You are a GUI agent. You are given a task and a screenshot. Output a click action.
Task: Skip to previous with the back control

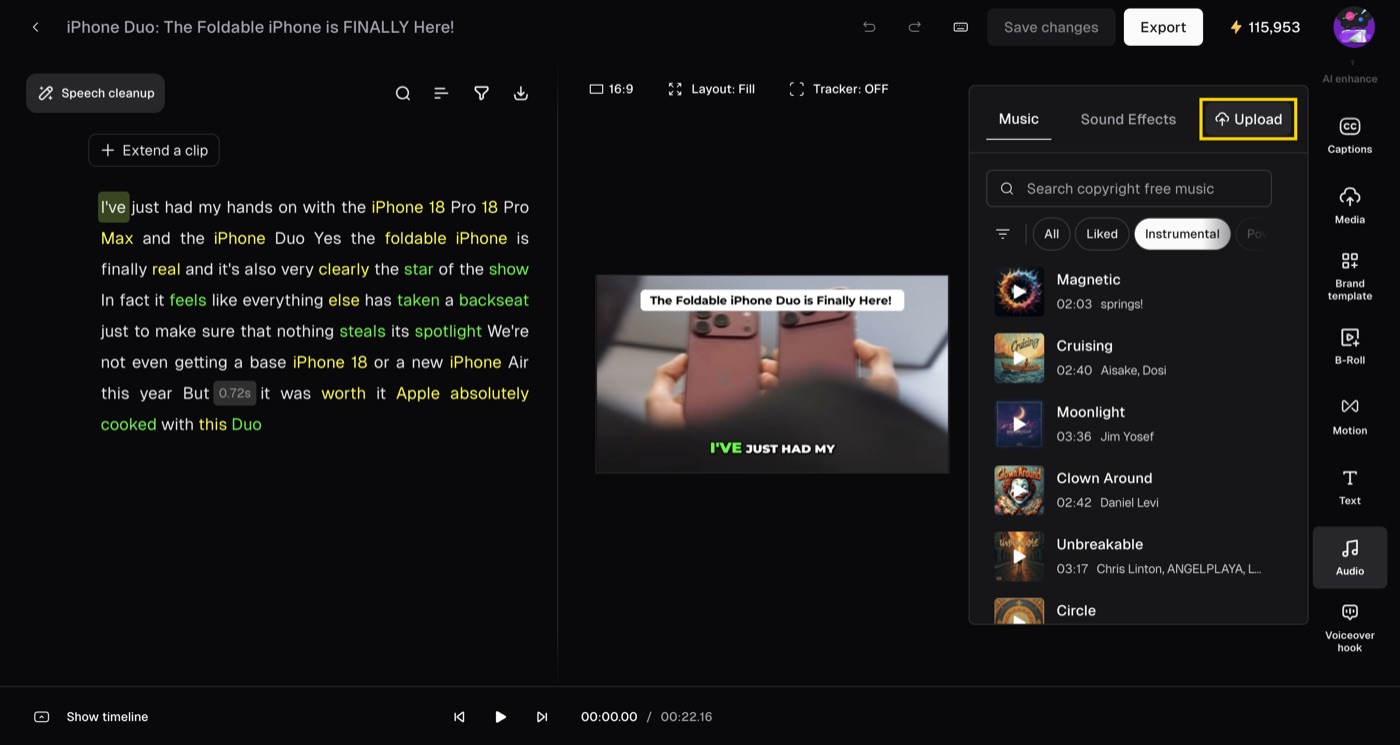coord(459,717)
